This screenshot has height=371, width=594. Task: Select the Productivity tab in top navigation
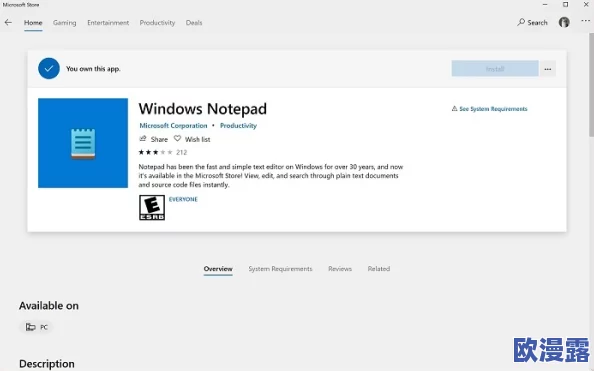click(157, 23)
